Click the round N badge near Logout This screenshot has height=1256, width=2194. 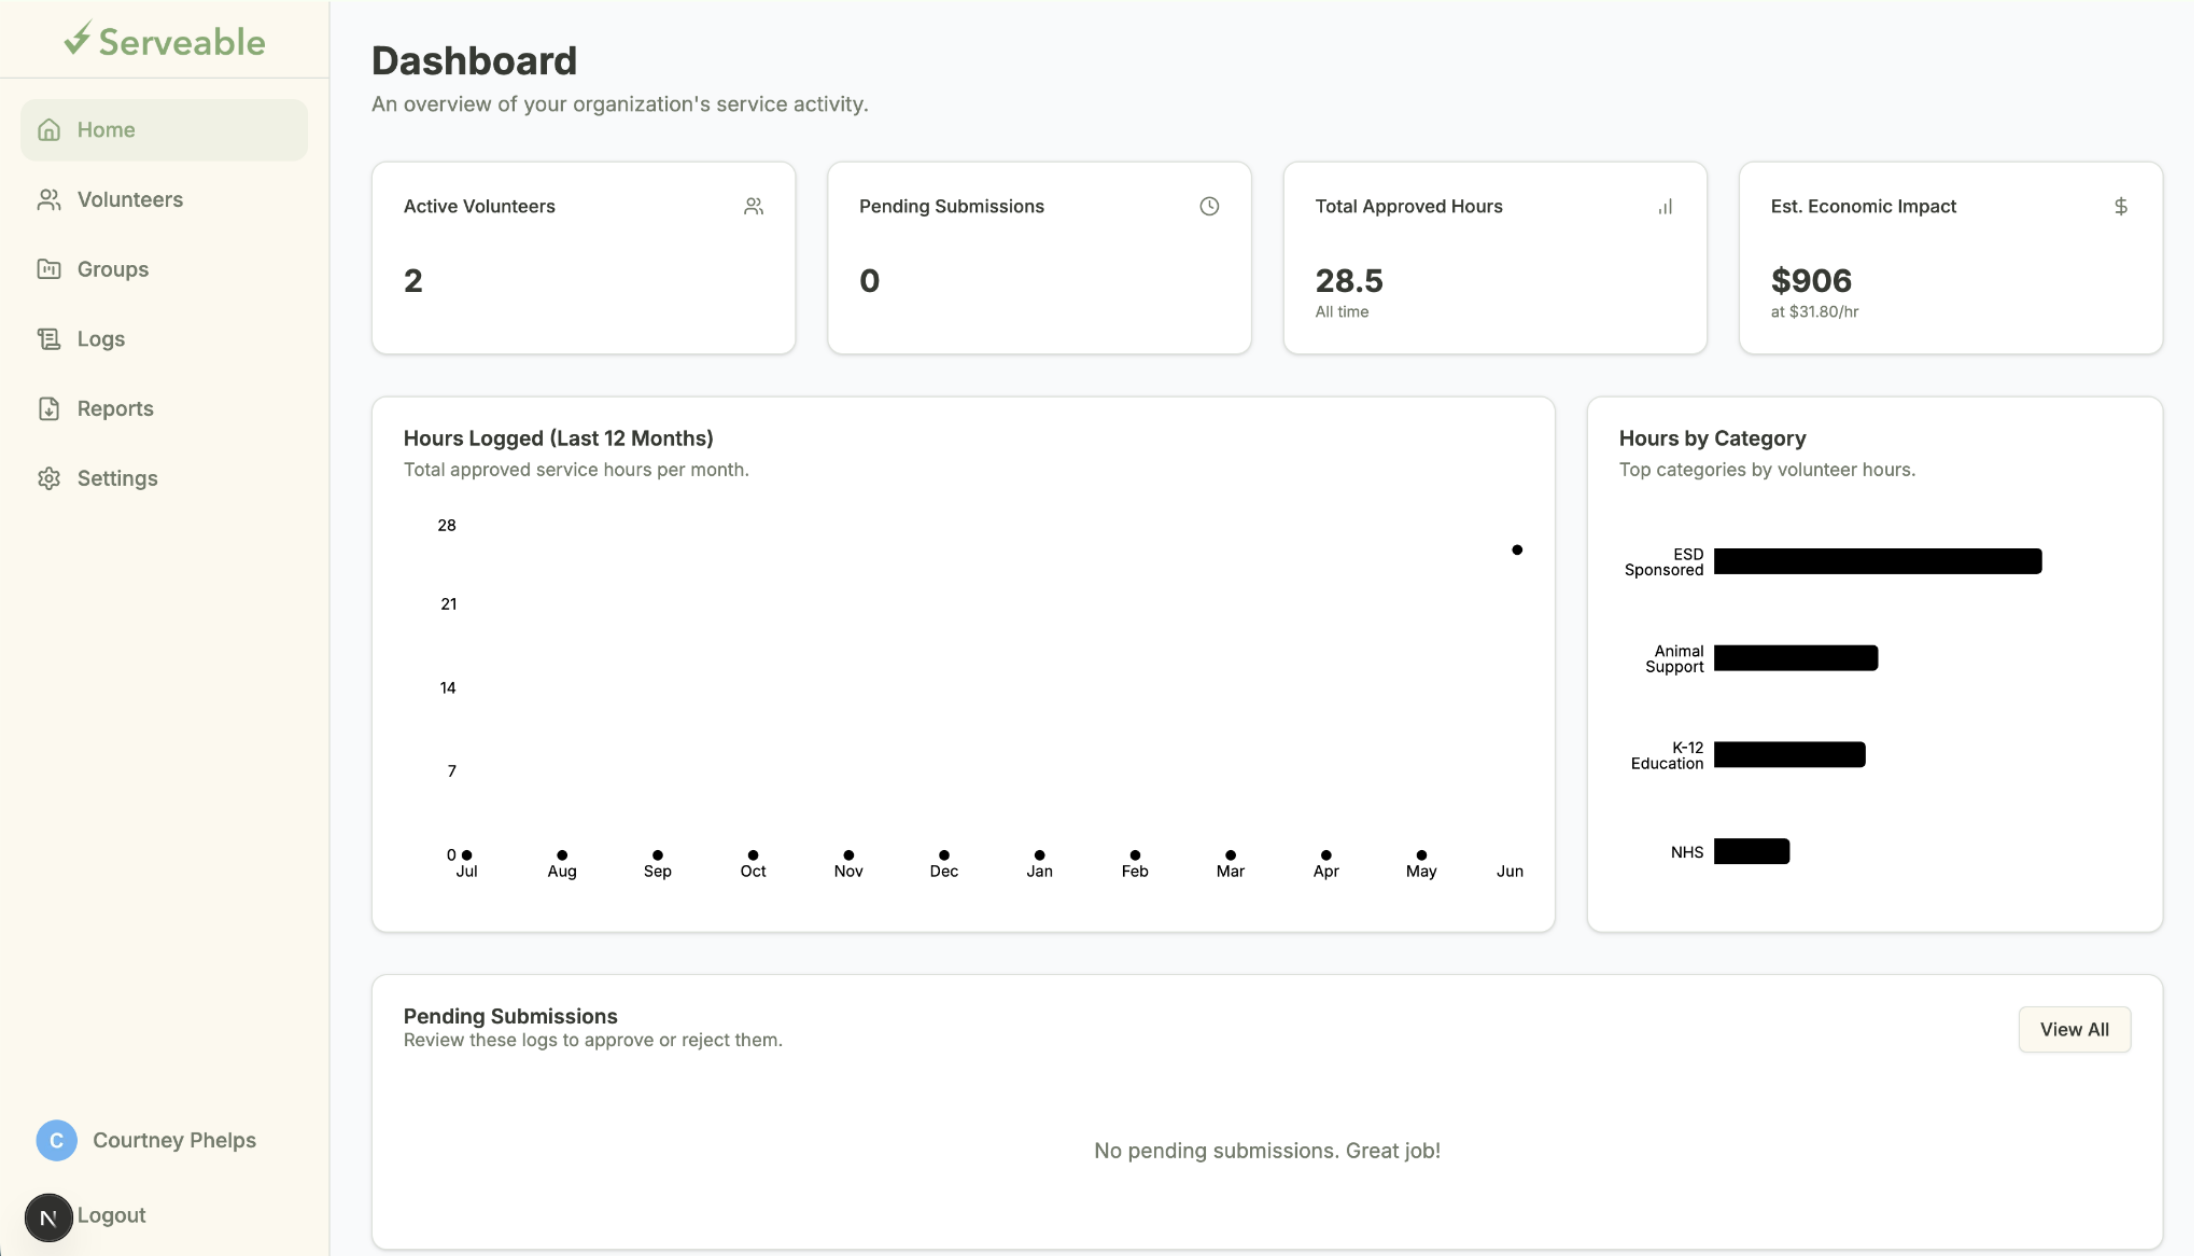(48, 1217)
